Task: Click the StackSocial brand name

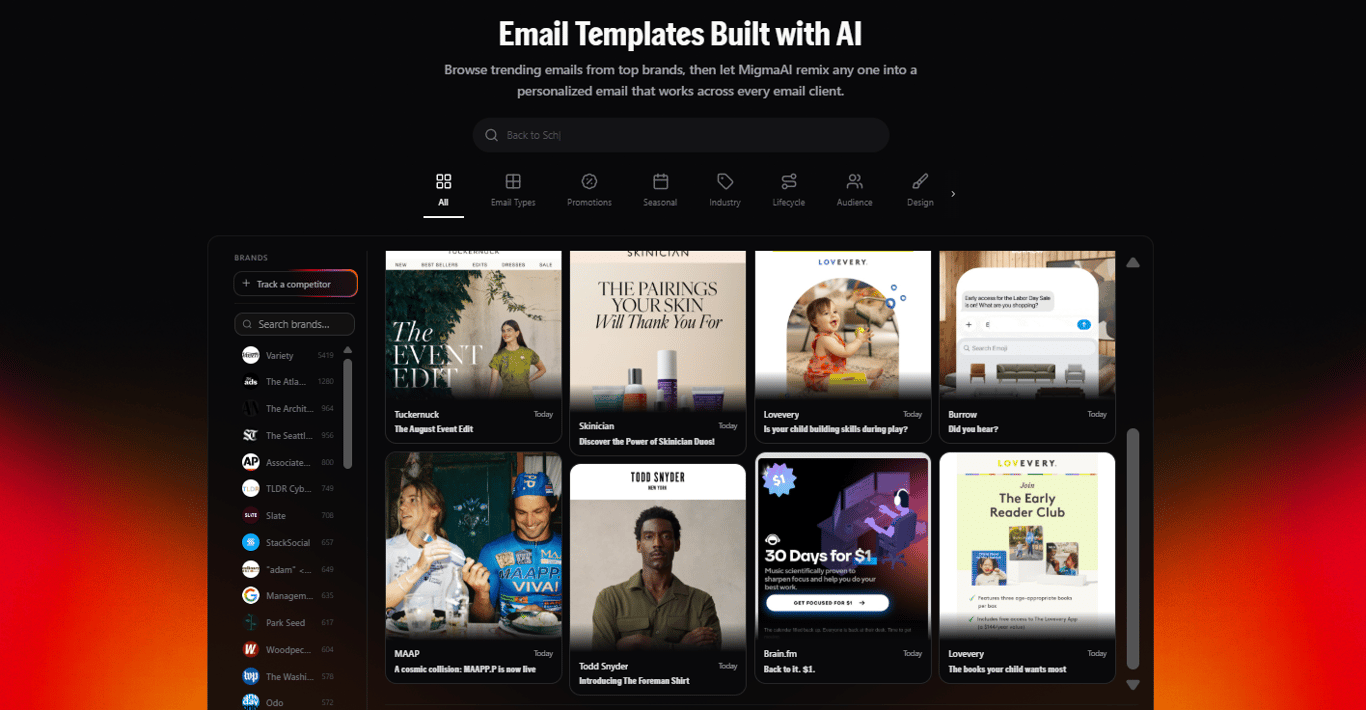Action: 288,542
